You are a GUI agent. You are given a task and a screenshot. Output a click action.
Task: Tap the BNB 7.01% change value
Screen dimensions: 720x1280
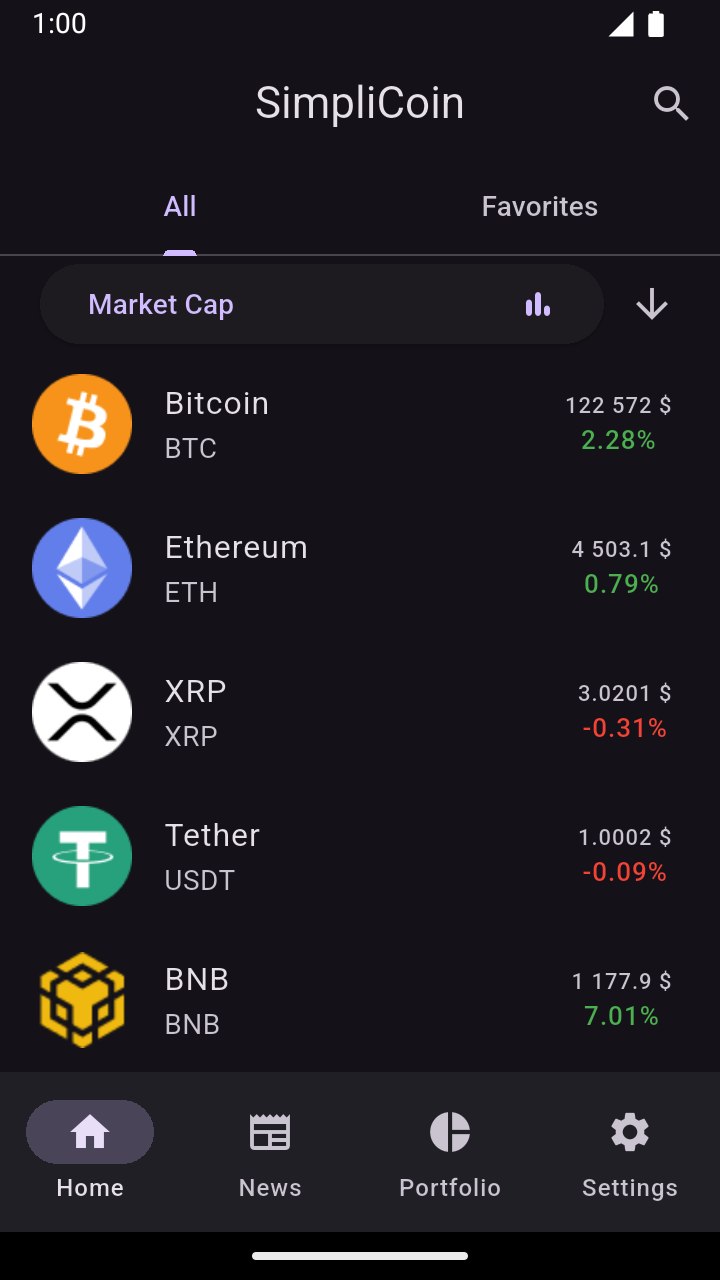tap(621, 1017)
